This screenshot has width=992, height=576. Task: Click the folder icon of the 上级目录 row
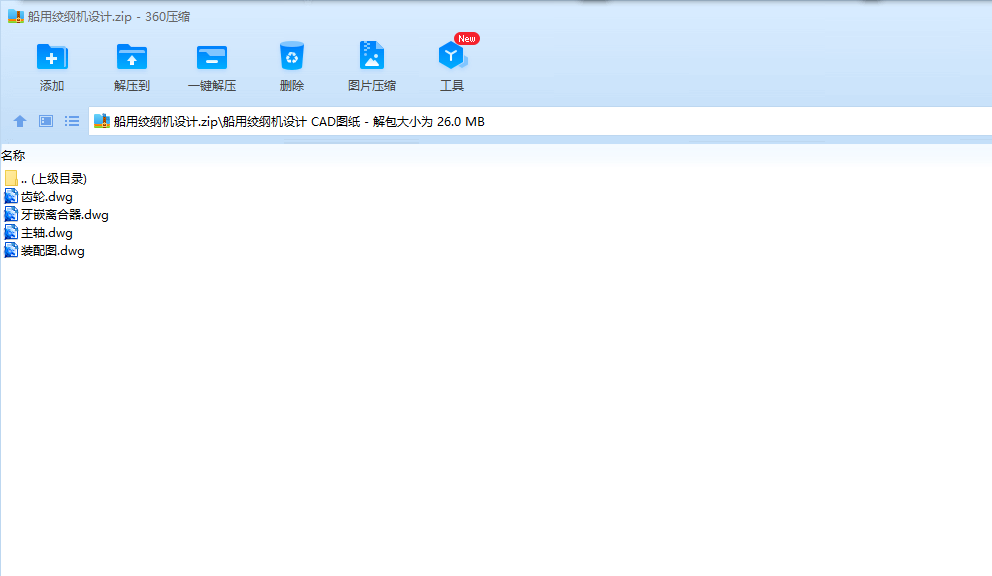[x=11, y=178]
